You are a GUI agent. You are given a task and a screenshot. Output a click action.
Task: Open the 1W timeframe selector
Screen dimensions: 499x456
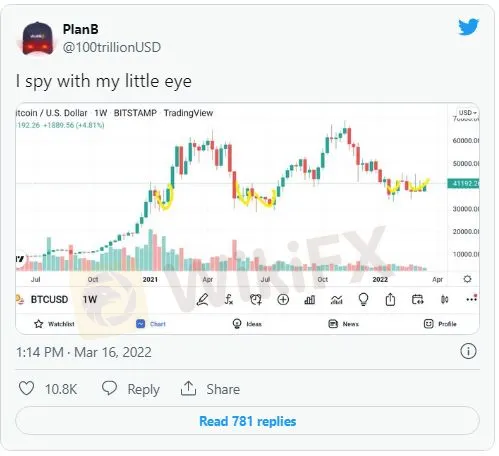pos(90,299)
